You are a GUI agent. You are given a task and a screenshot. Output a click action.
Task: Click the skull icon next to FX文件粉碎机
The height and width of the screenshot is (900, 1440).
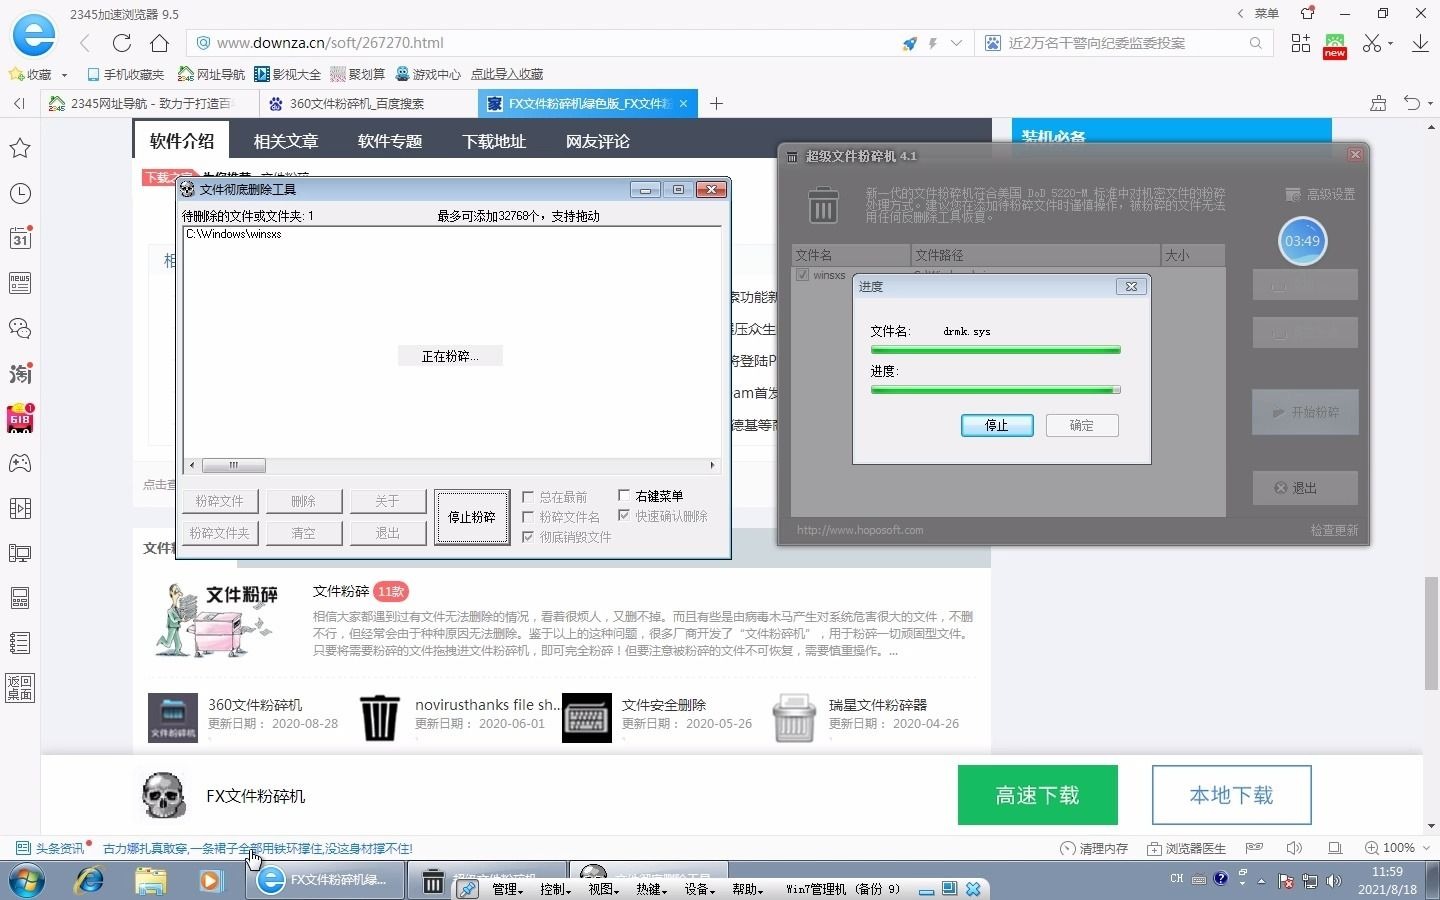(162, 796)
